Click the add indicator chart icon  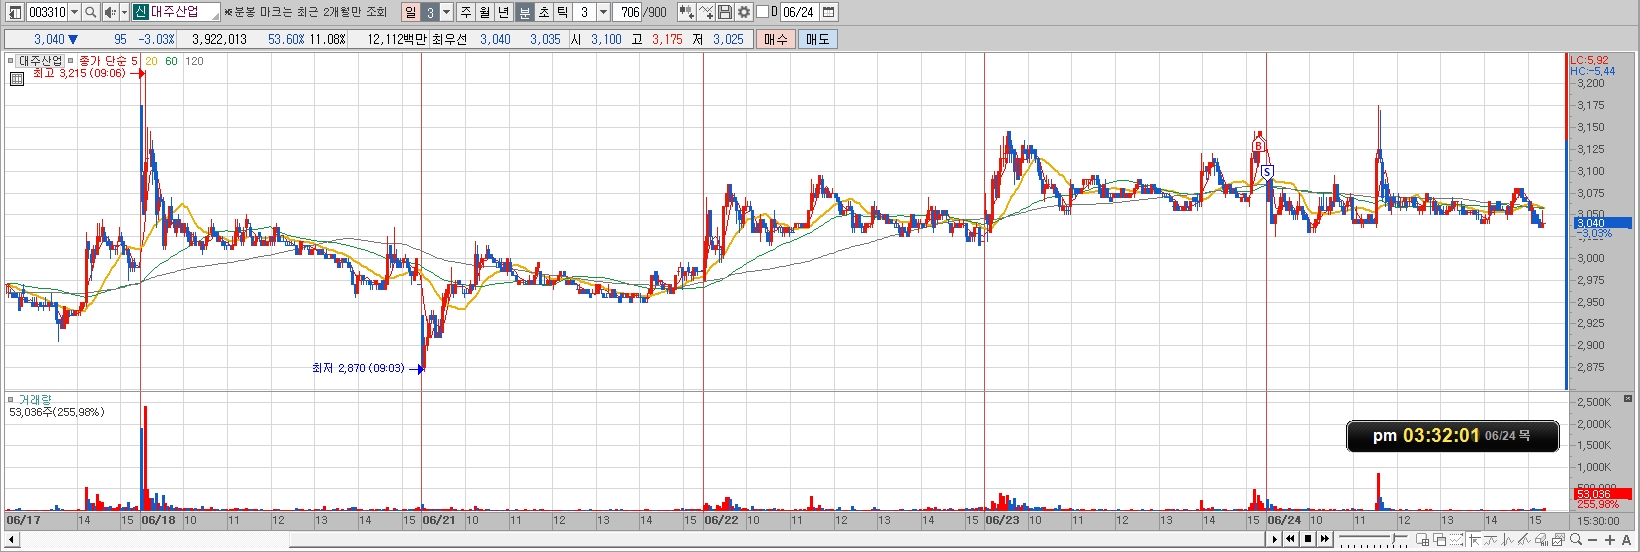[x=686, y=12]
